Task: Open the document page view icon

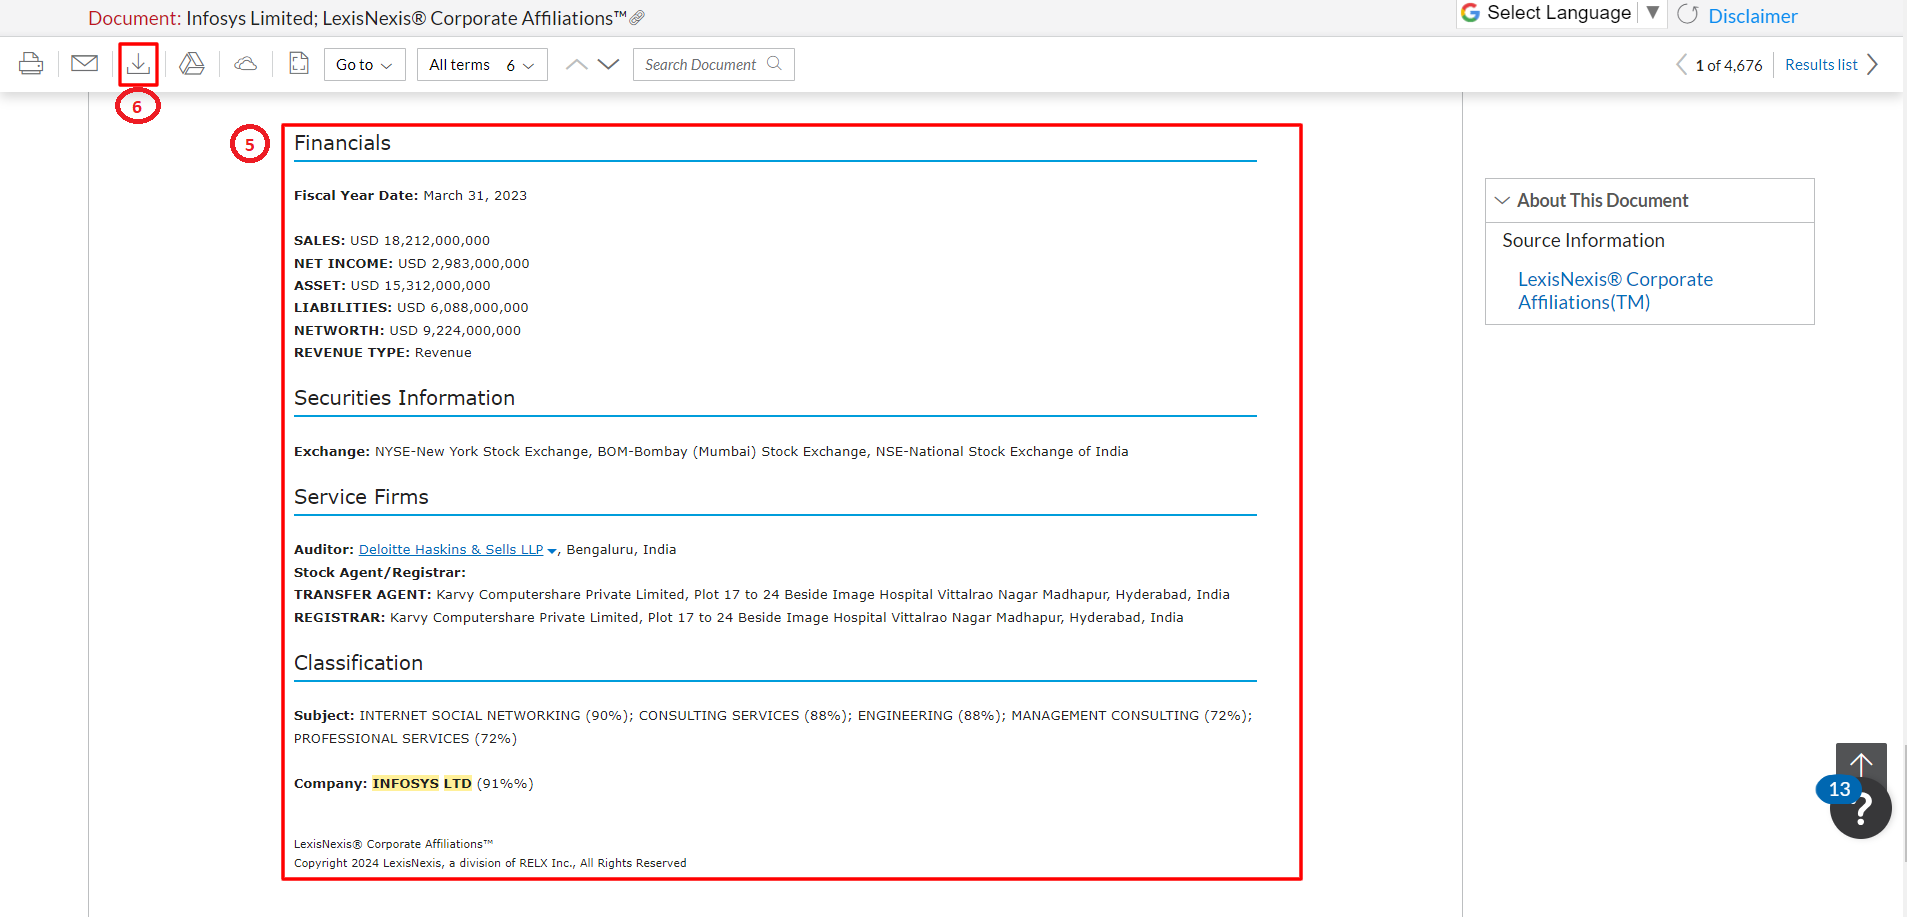Action: coord(299,64)
